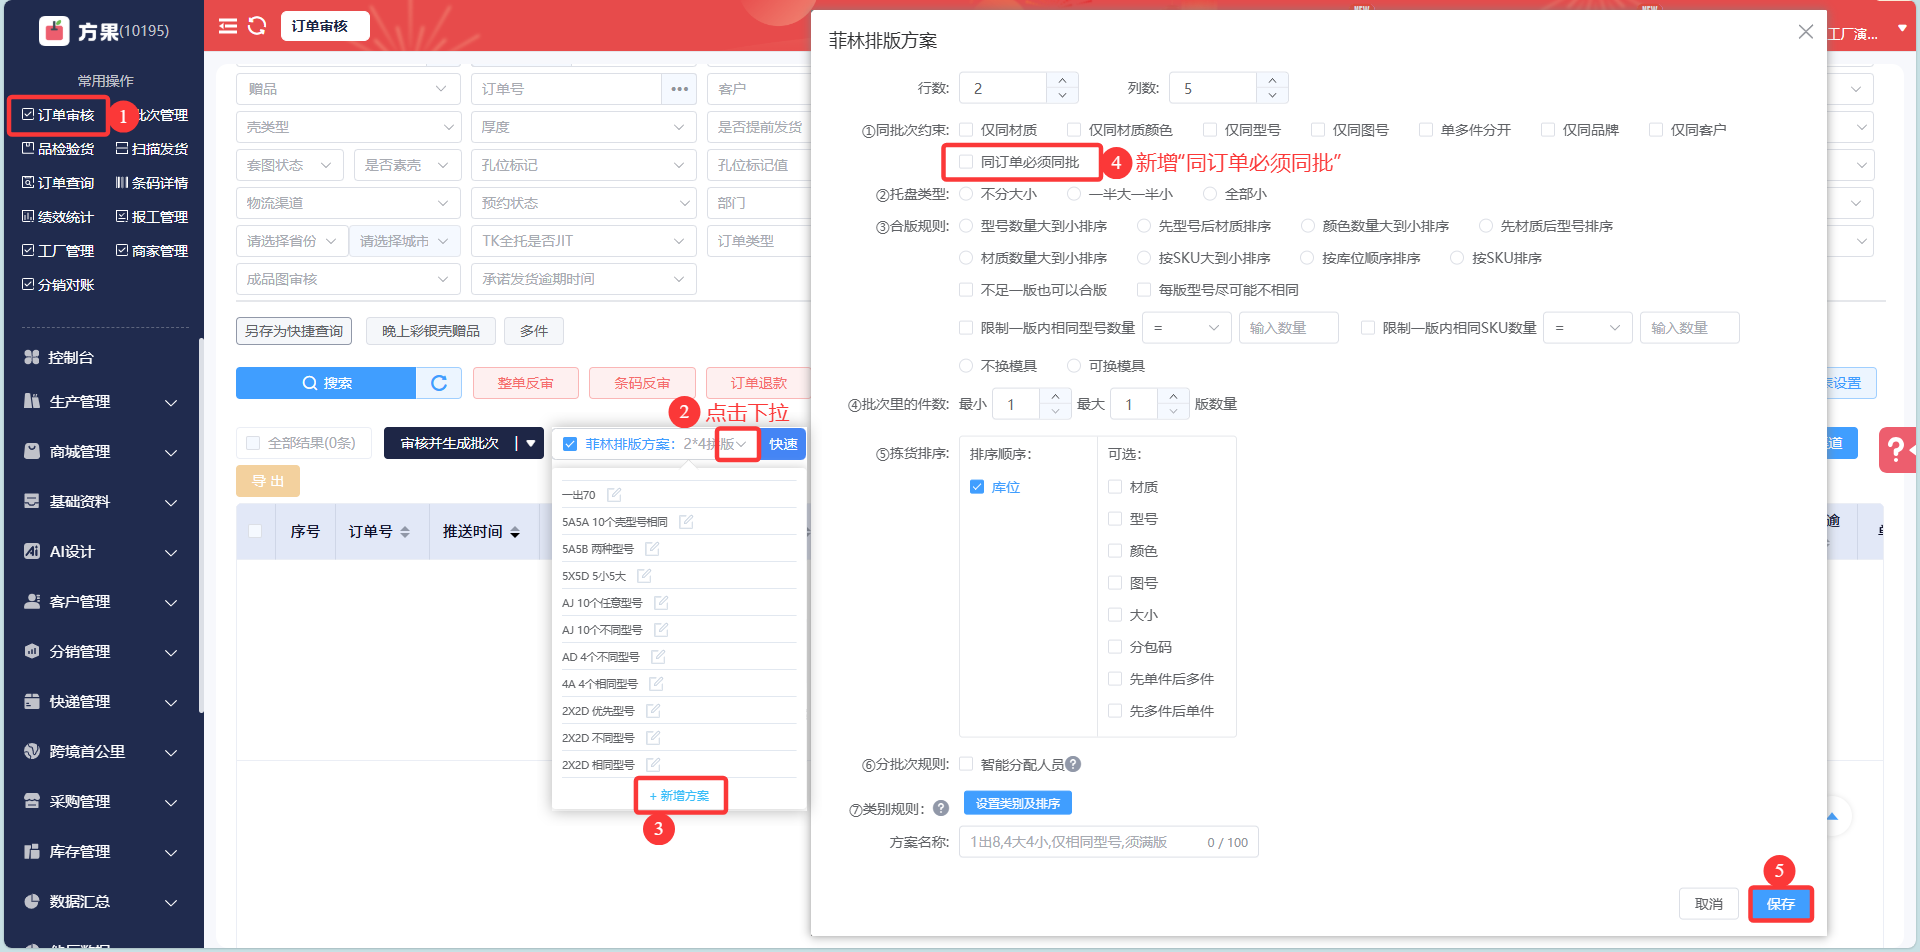Cancel the 菲林排版方案 dialog
The width and height of the screenshot is (1920, 952).
[1709, 904]
